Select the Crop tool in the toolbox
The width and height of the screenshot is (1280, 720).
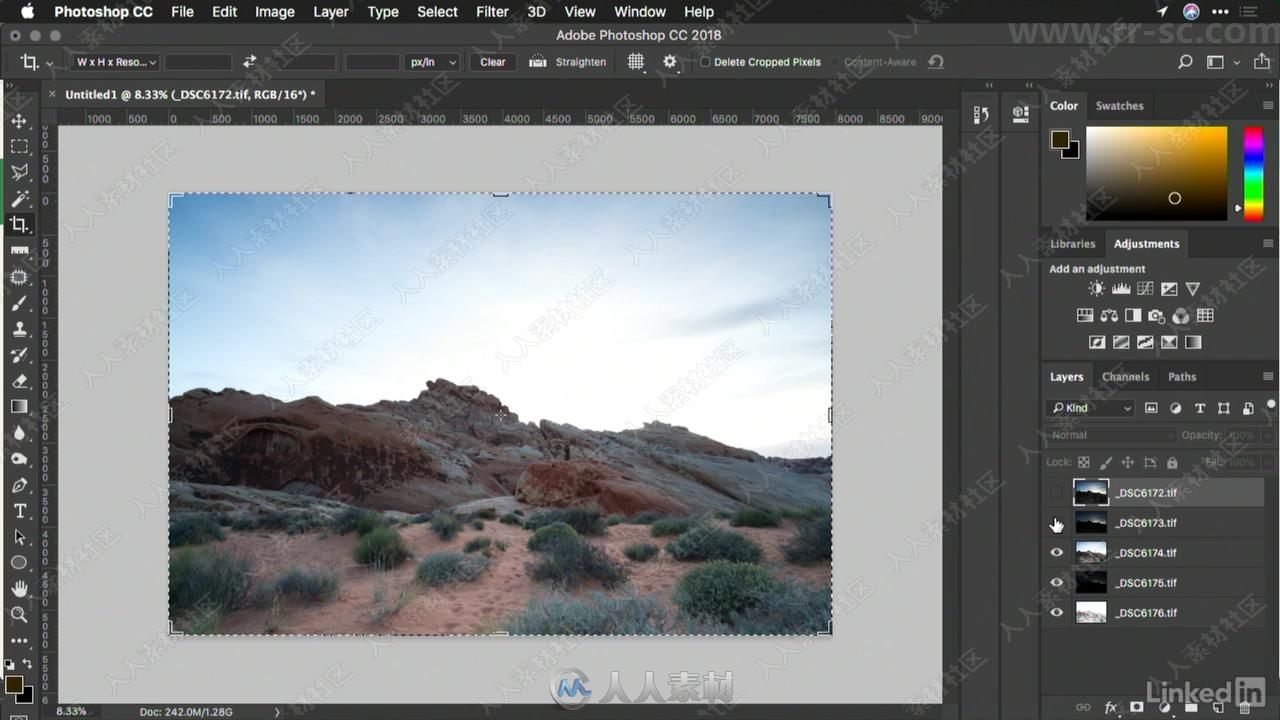coord(19,225)
